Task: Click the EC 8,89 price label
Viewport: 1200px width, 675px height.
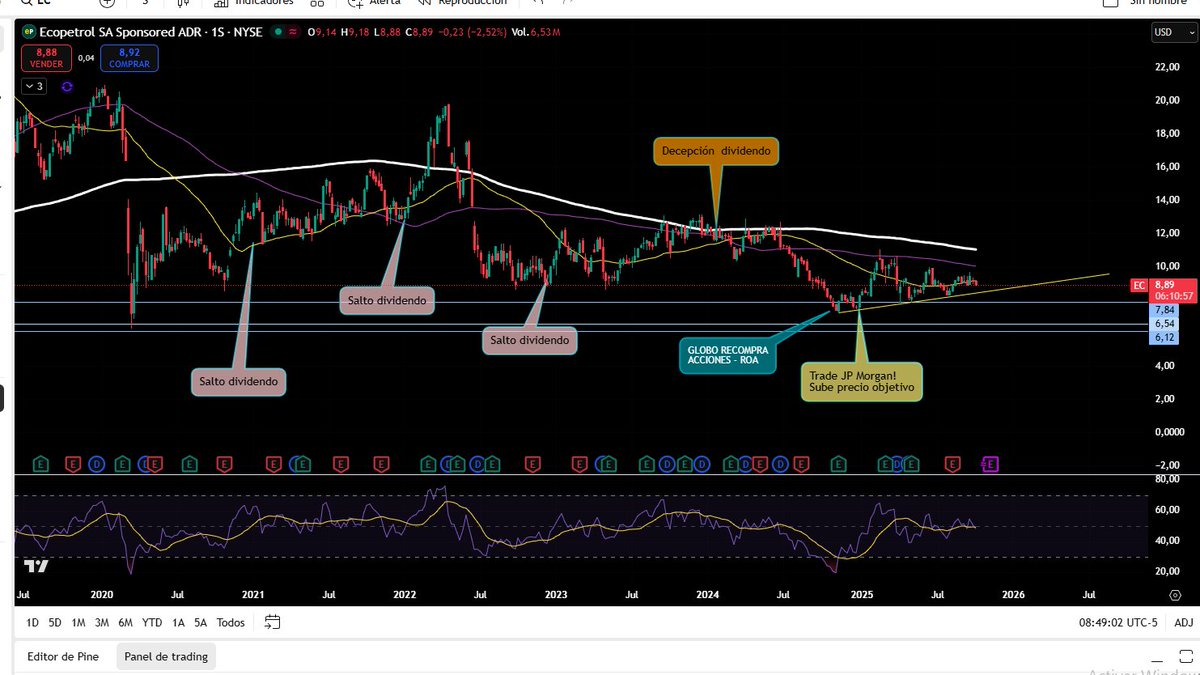Action: (1164, 291)
